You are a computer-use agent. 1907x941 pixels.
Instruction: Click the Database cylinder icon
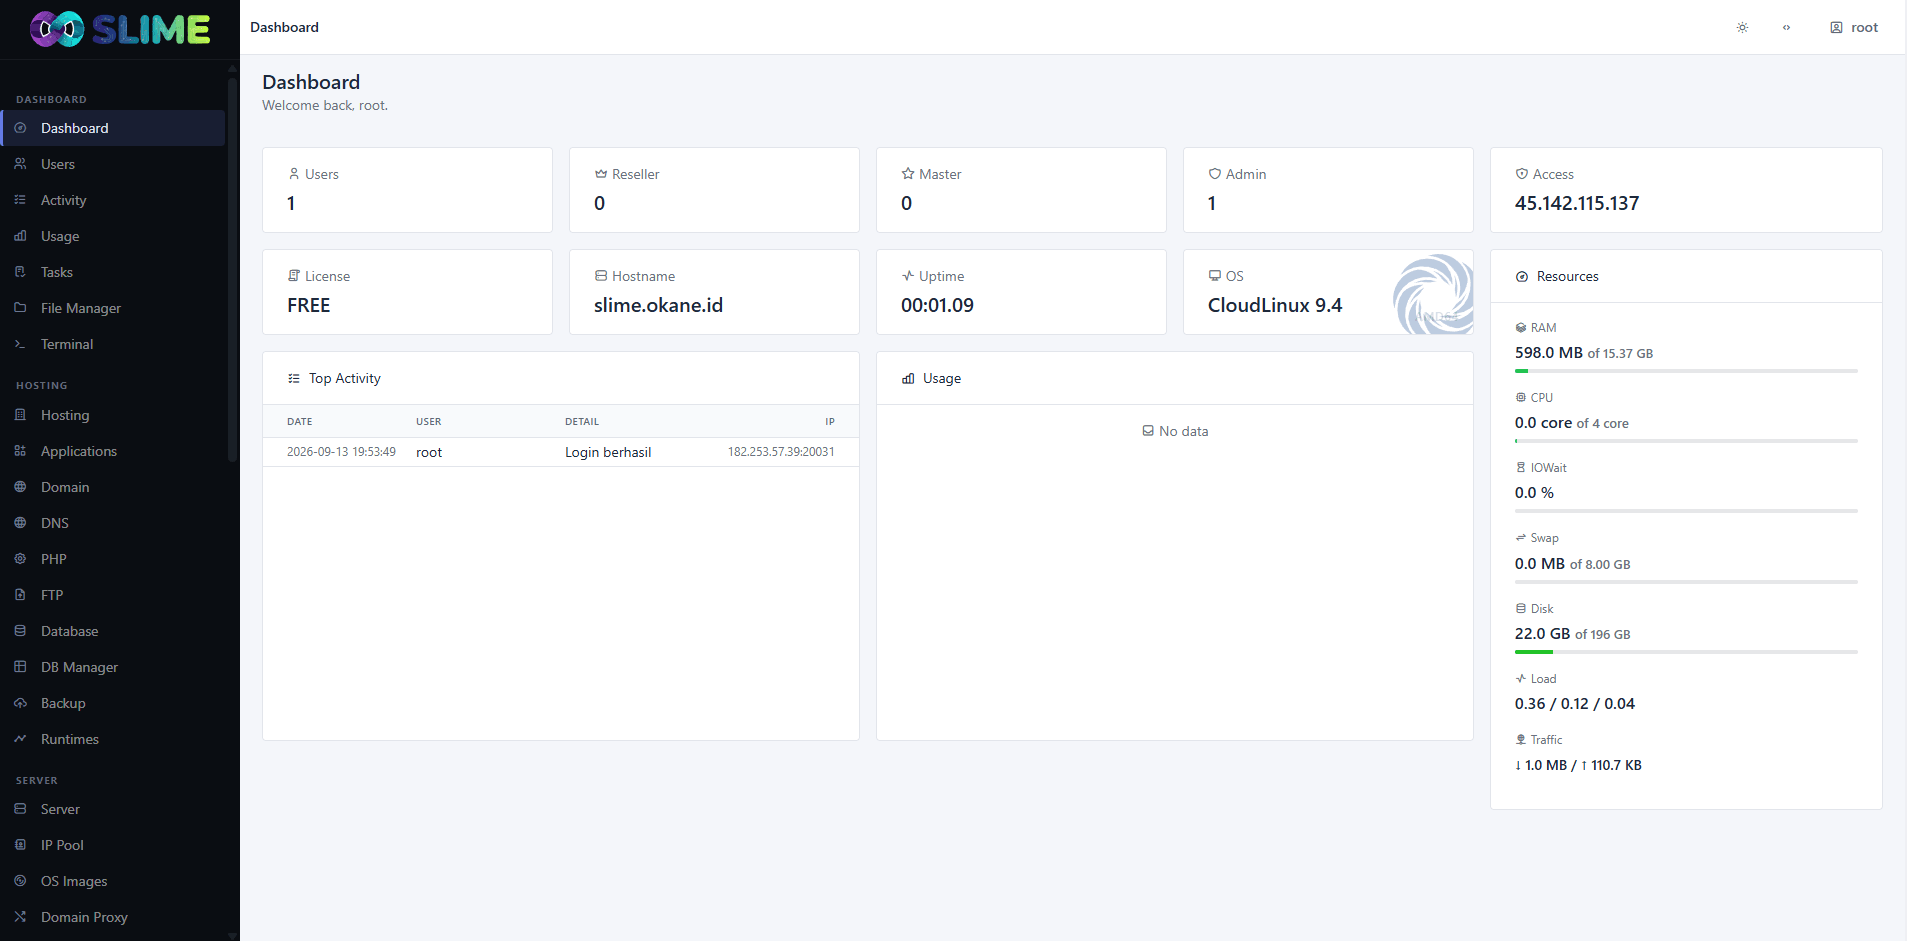[20, 631]
